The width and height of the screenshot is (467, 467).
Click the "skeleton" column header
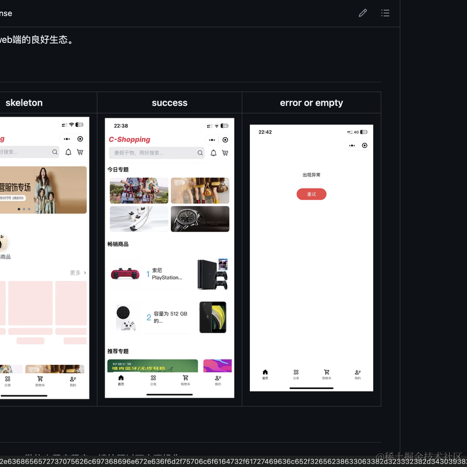[24, 103]
